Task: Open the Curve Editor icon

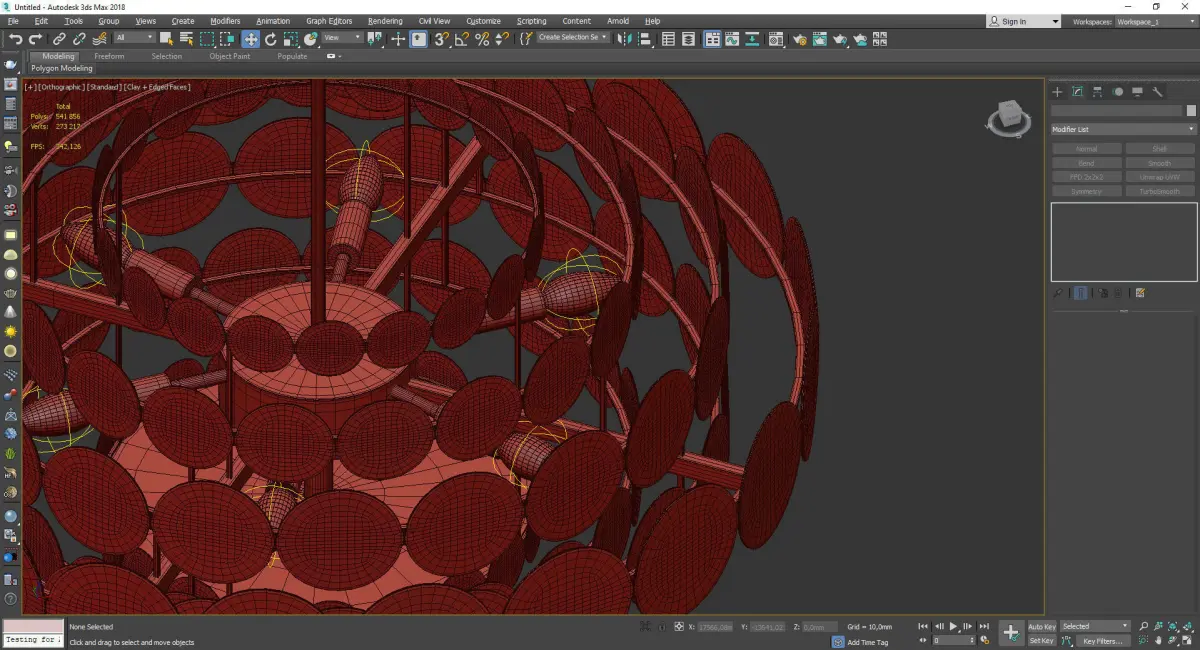Action: coord(732,39)
